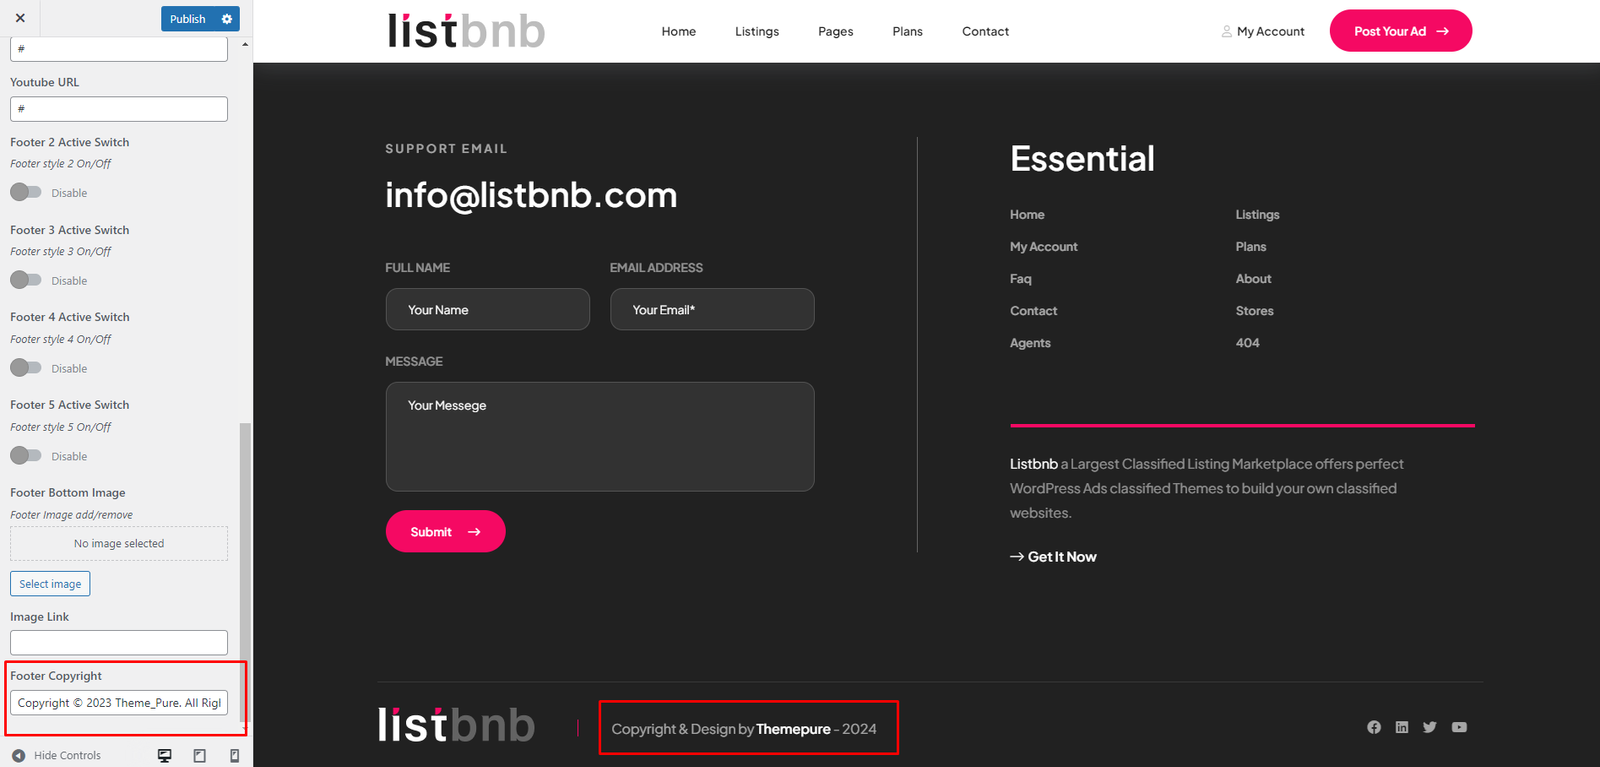1600x767 pixels.
Task: Click the Footer Copyright text field
Action: point(119,703)
